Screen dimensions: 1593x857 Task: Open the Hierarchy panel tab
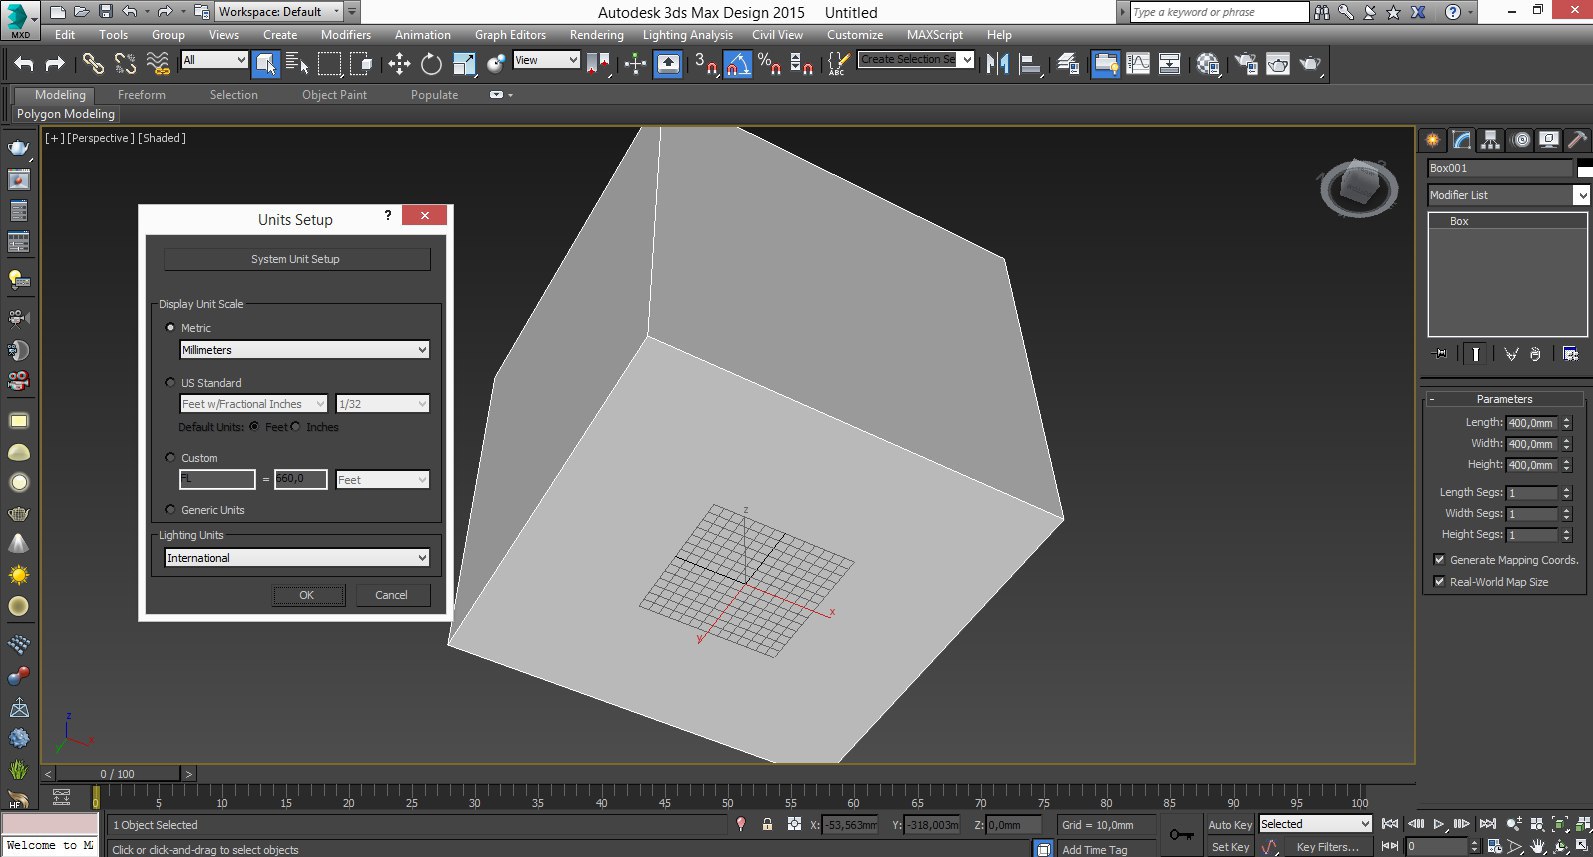point(1491,140)
